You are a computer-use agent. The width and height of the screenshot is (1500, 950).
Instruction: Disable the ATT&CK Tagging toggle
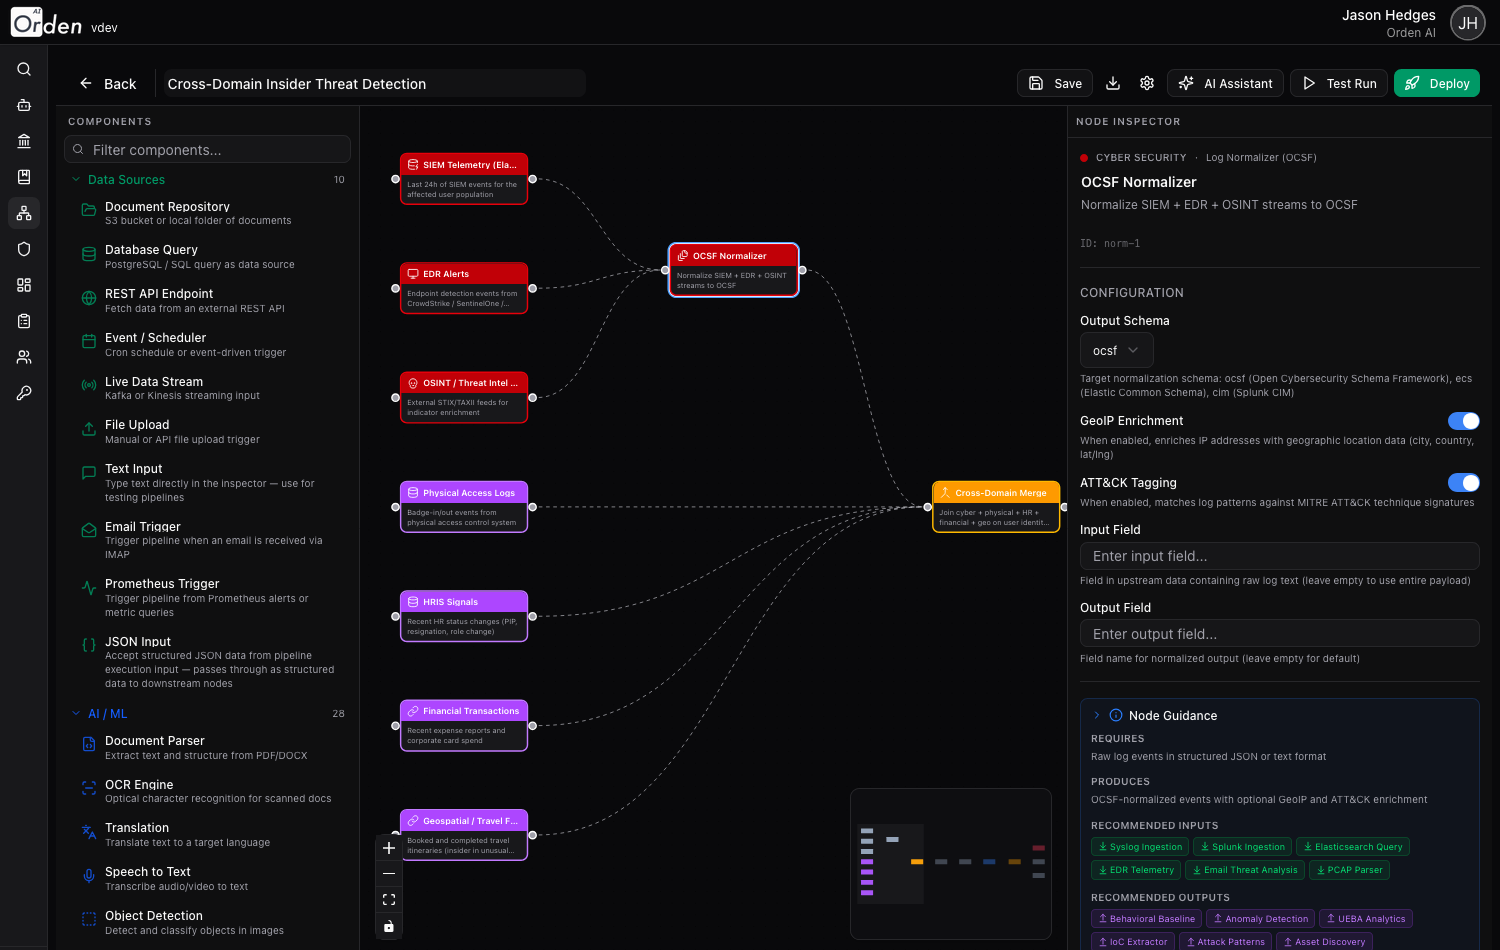[x=1463, y=483]
